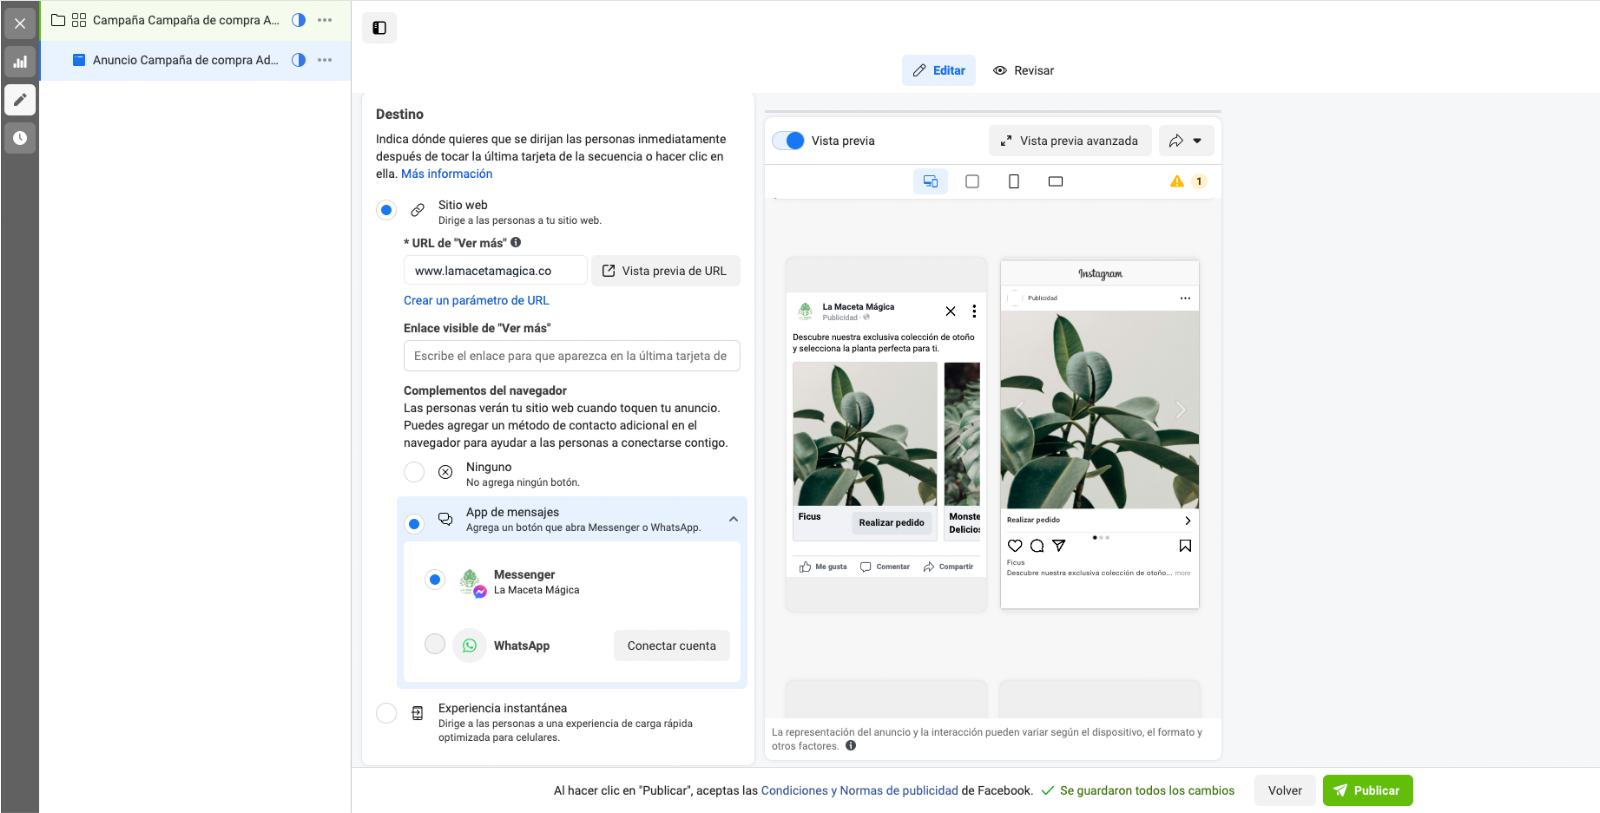Click the info icon next to URL de "Ver más"
The image size is (1600, 813).
[516, 242]
